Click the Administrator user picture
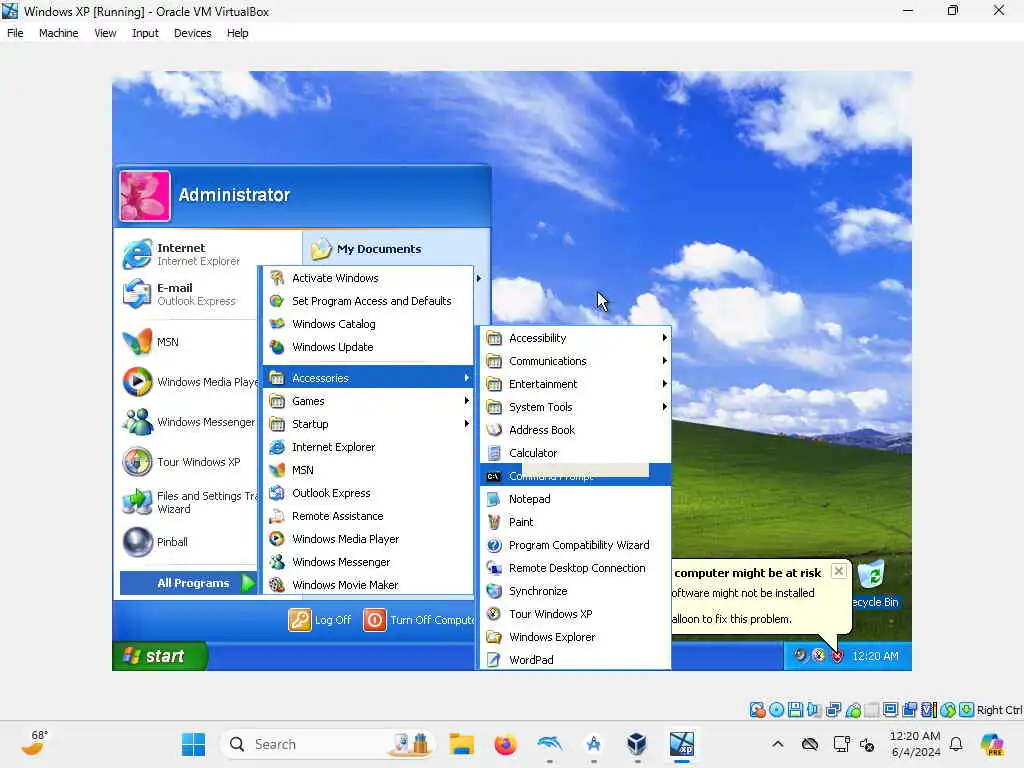 [145, 196]
